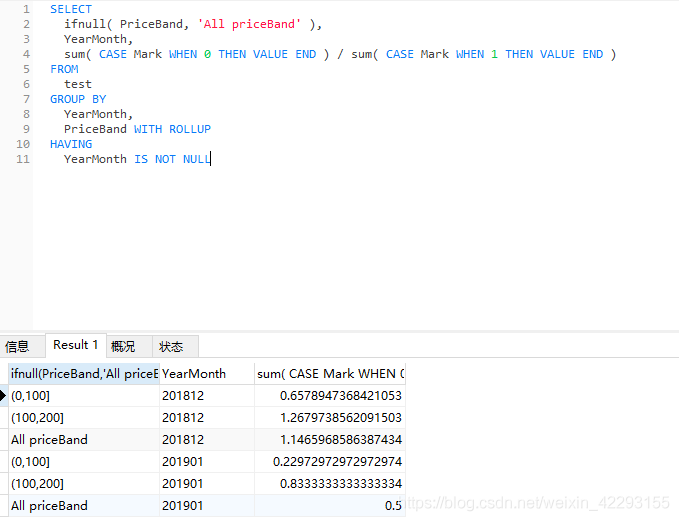Viewport: 679px width, 521px height.
Task: Click the 0.22972972972972974 result cell
Action: pyautogui.click(x=330, y=461)
